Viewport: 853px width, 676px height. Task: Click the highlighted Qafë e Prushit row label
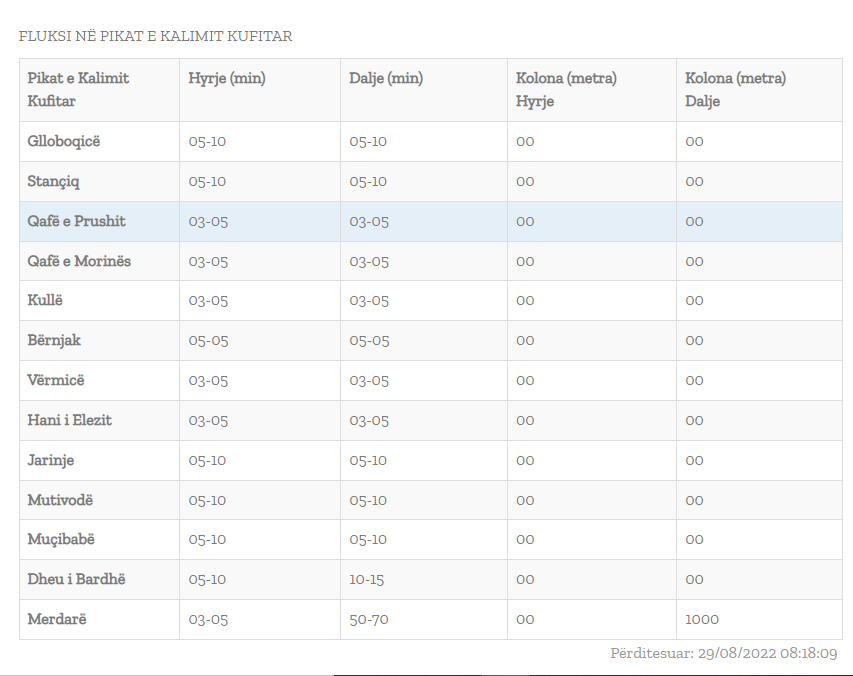[76, 221]
